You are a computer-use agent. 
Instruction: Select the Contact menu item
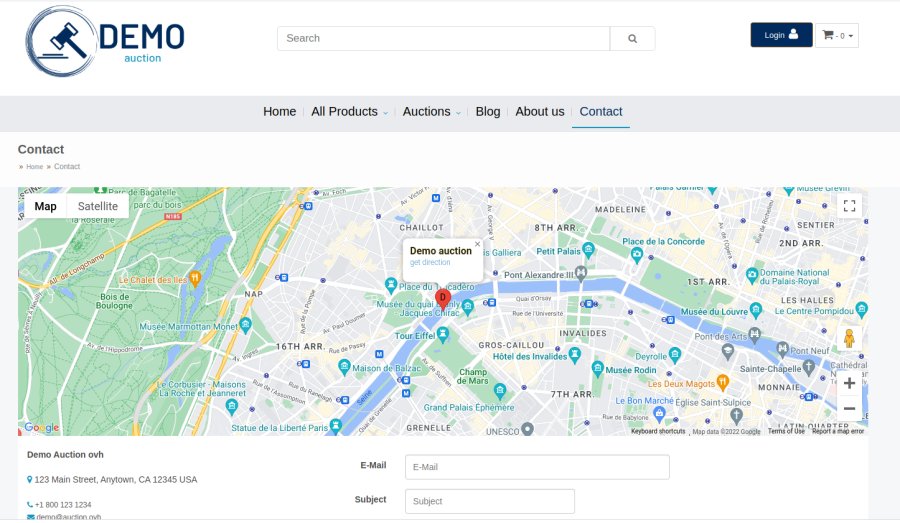(600, 111)
